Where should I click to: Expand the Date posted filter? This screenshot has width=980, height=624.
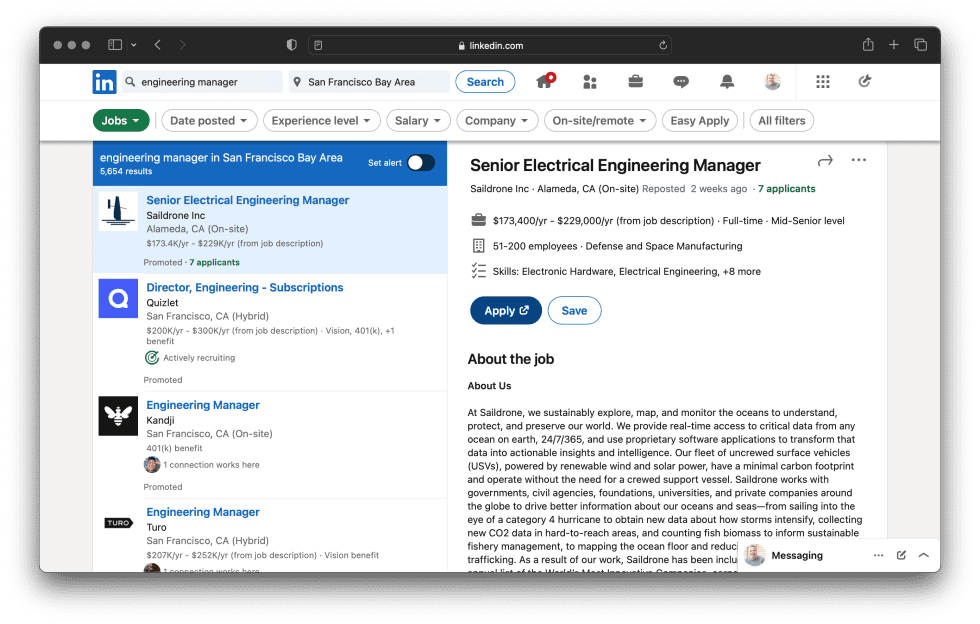(x=208, y=121)
